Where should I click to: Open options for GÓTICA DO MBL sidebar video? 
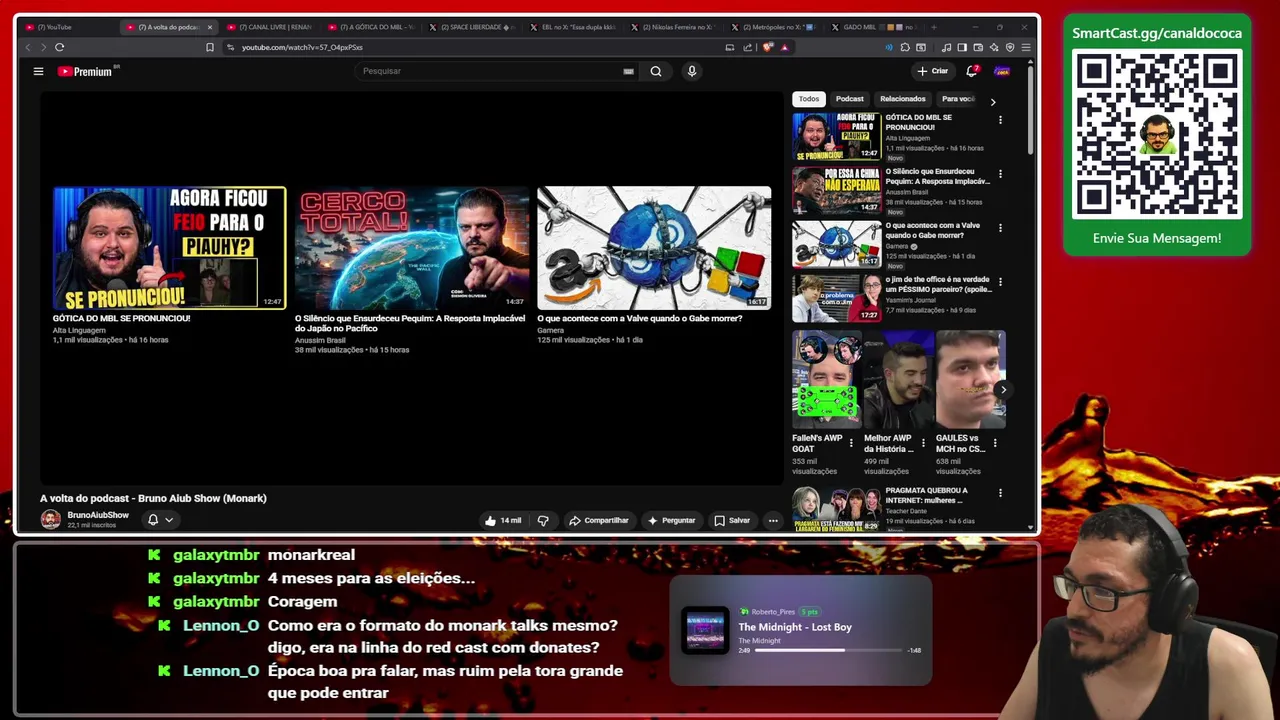1000,120
